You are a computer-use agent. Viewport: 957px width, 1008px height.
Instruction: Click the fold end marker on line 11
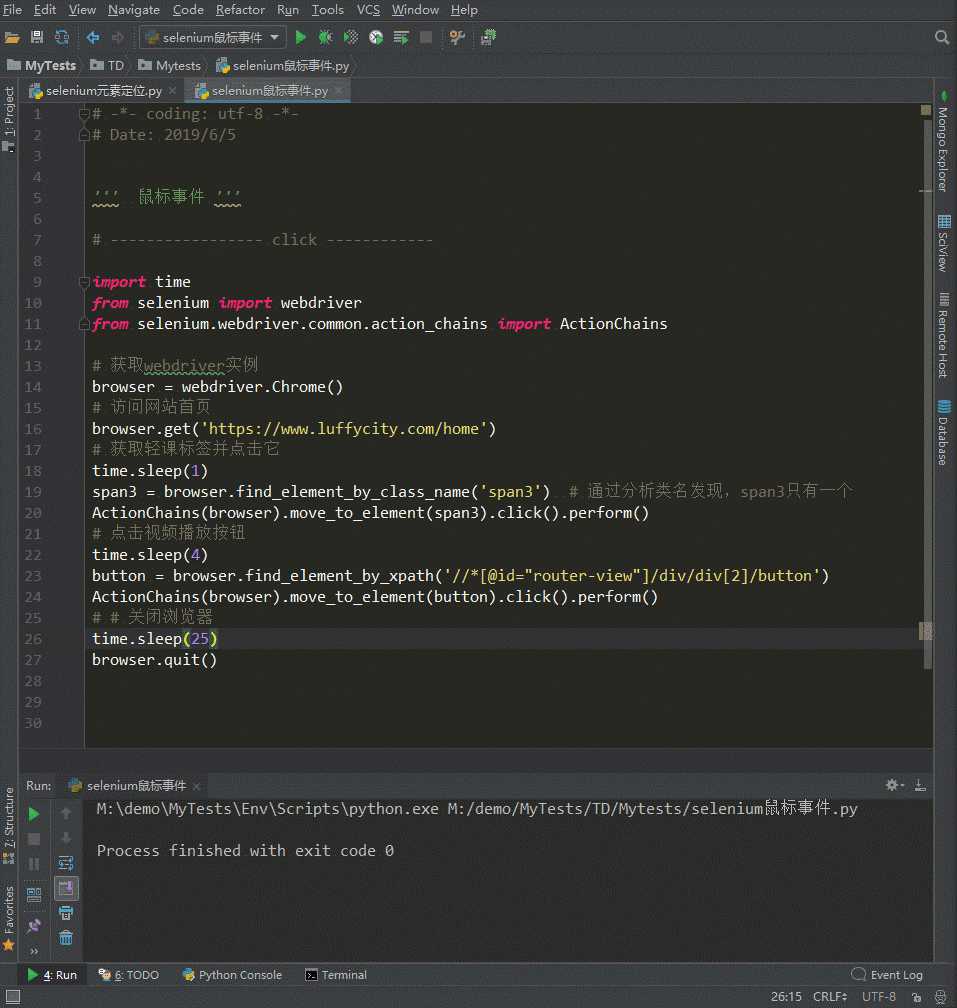pos(84,324)
